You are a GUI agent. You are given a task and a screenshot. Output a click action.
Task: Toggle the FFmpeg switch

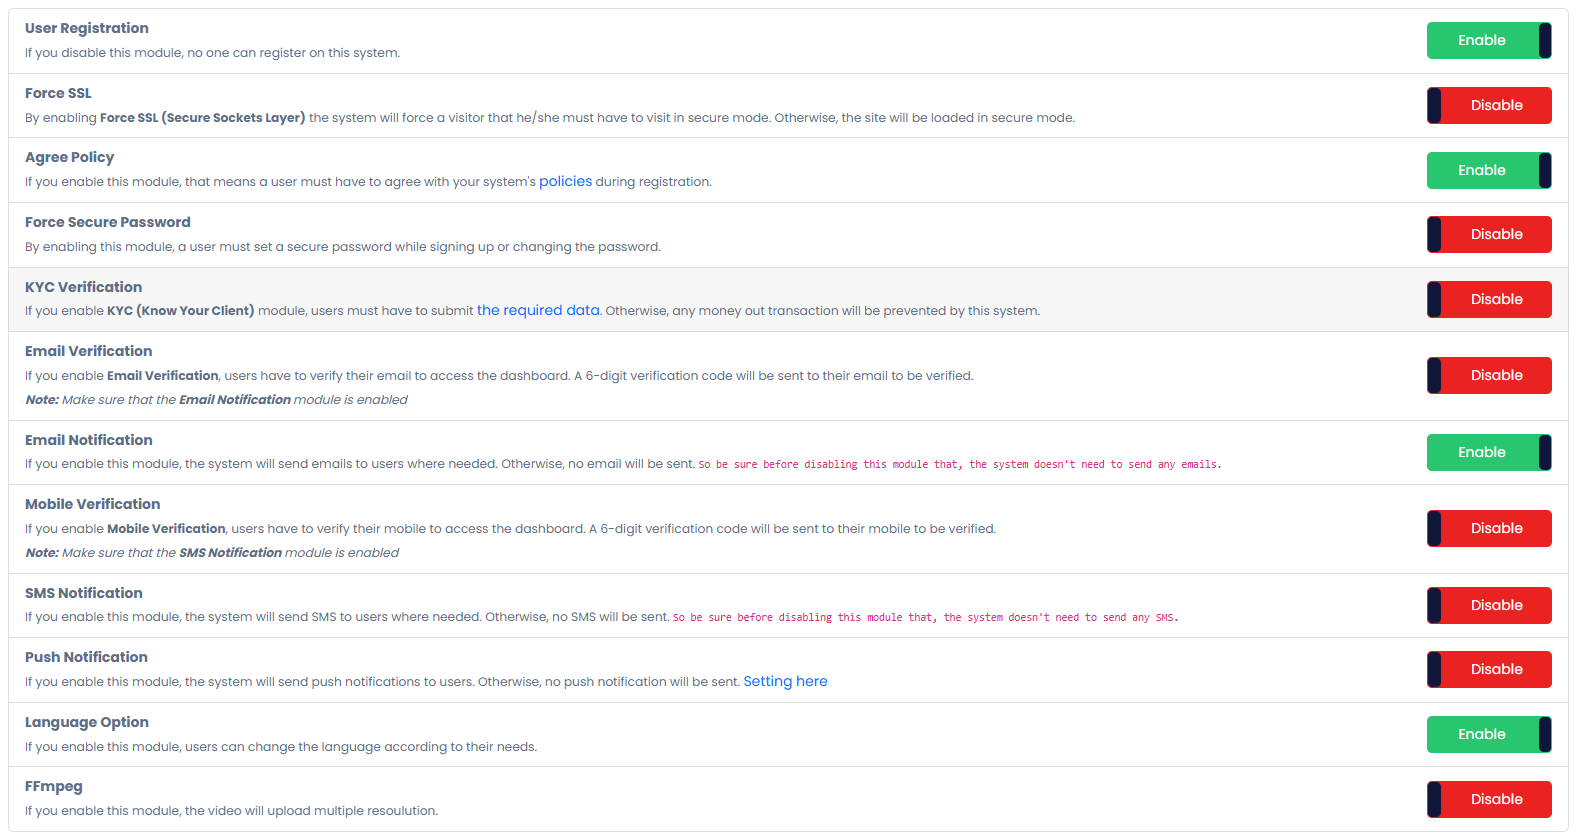click(1488, 799)
